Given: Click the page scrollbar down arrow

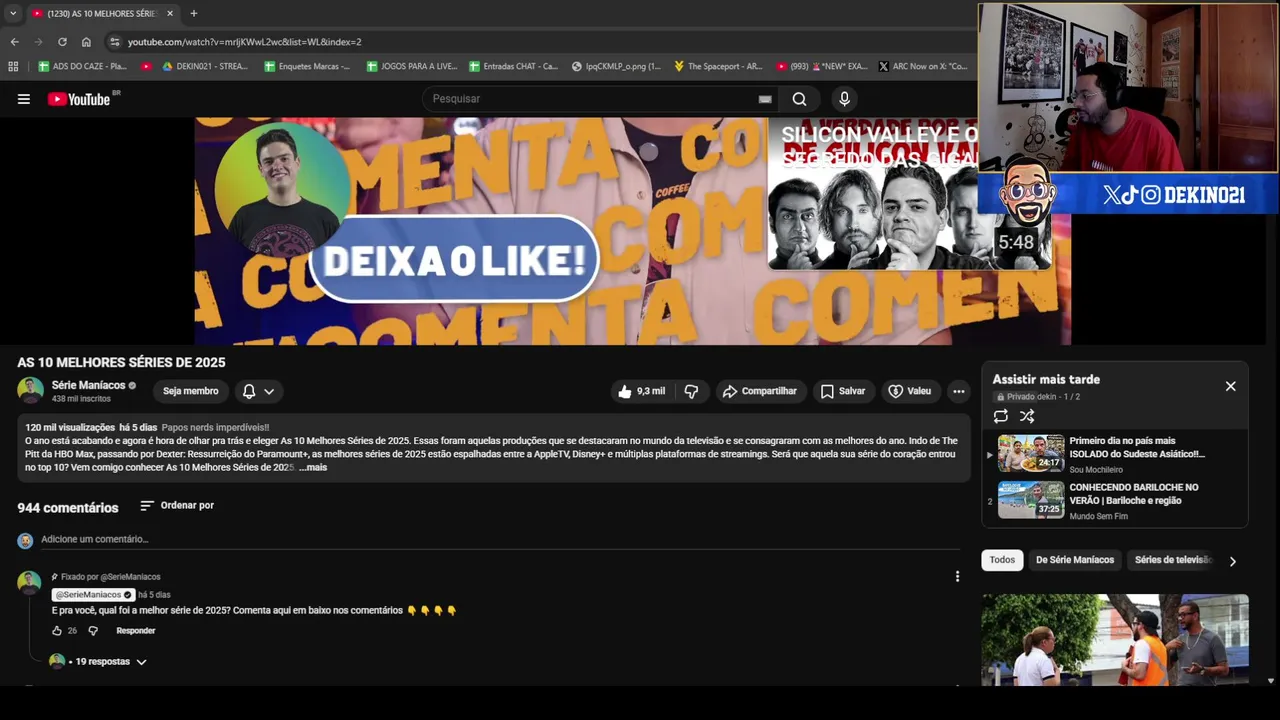Looking at the screenshot, I should tap(1271, 681).
